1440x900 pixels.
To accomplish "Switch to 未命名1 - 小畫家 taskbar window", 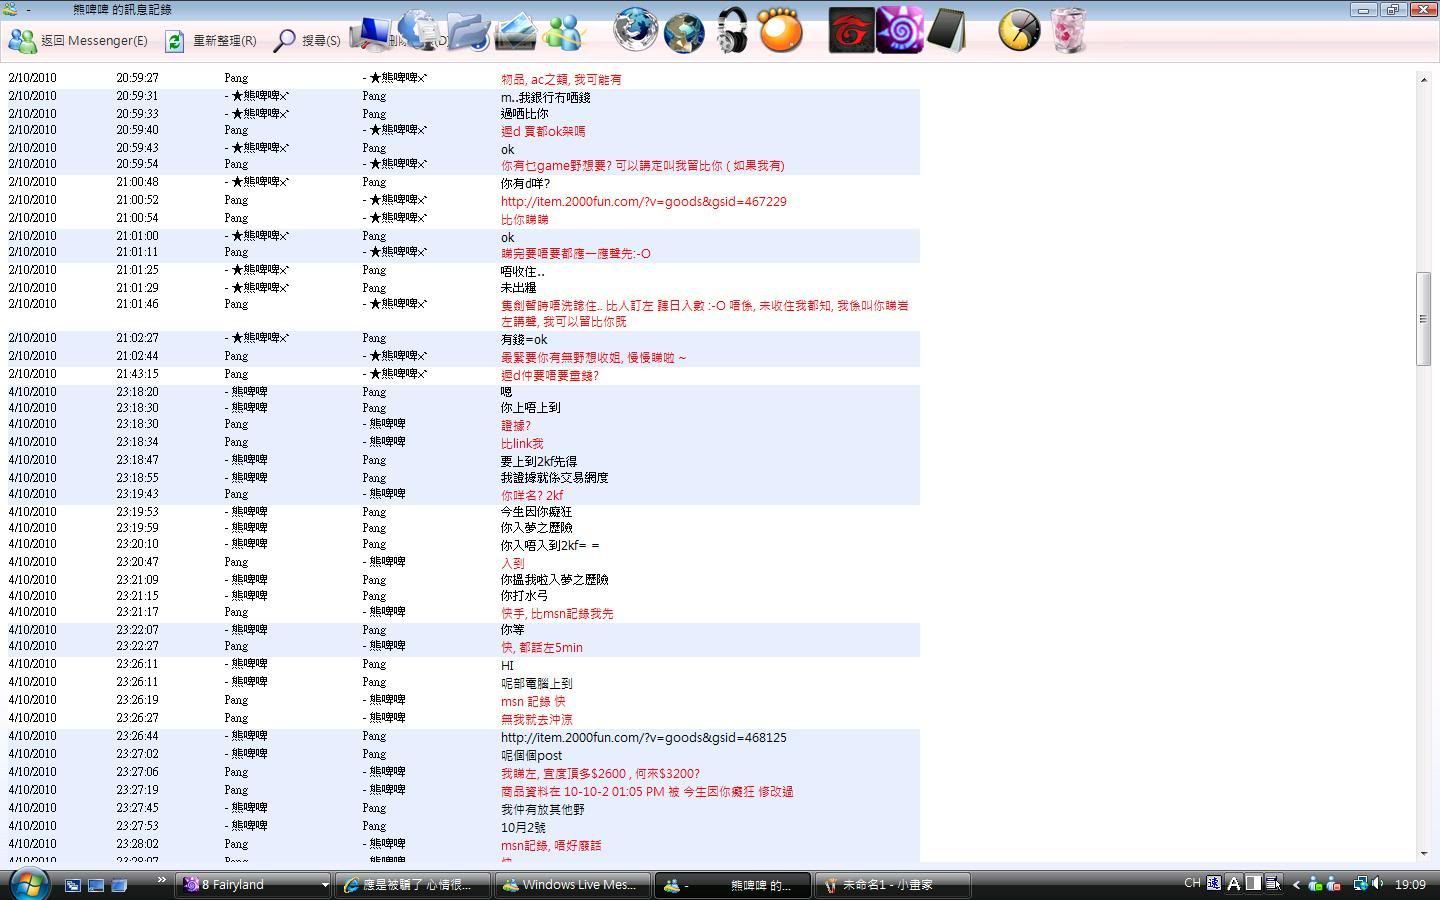I will click(892, 885).
